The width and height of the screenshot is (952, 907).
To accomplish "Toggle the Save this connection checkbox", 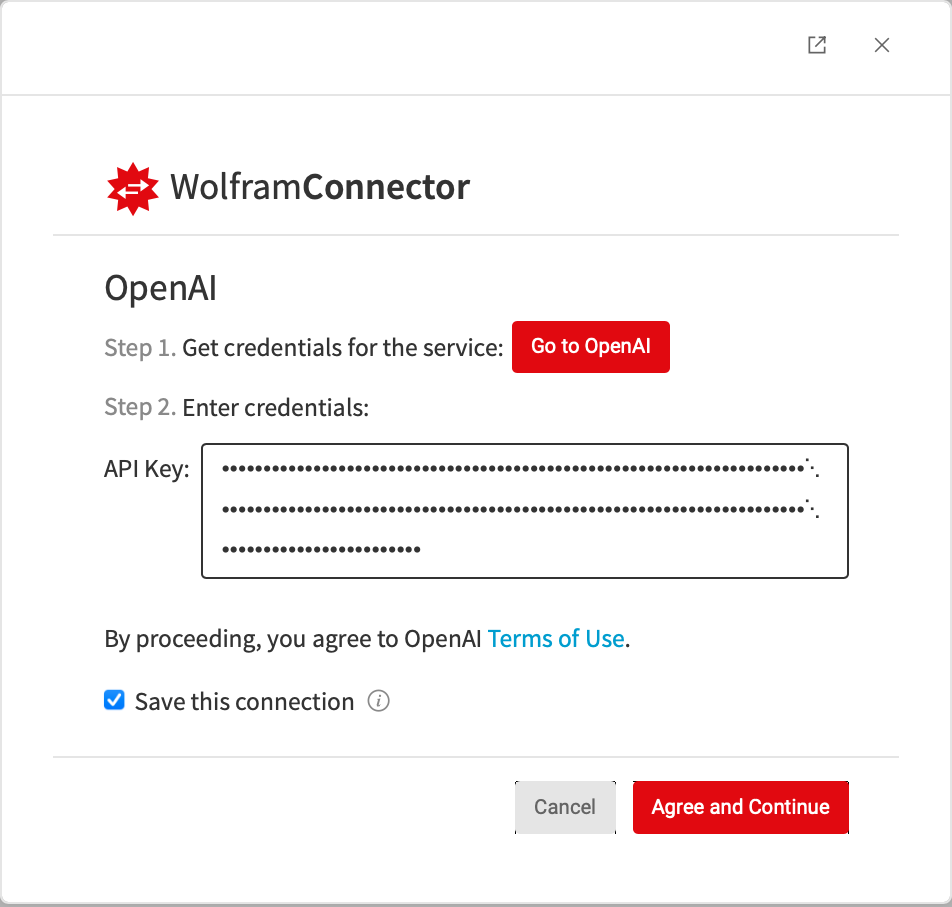I will coord(114,700).
